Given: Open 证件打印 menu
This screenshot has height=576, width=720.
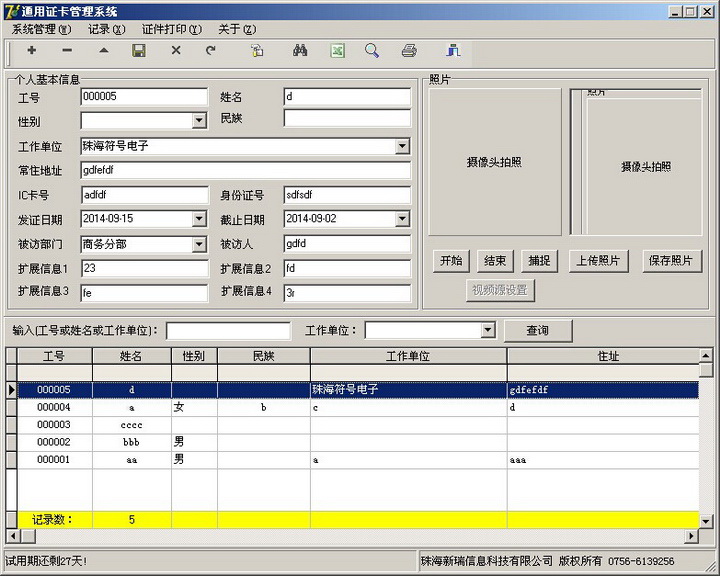Looking at the screenshot, I should (172, 29).
